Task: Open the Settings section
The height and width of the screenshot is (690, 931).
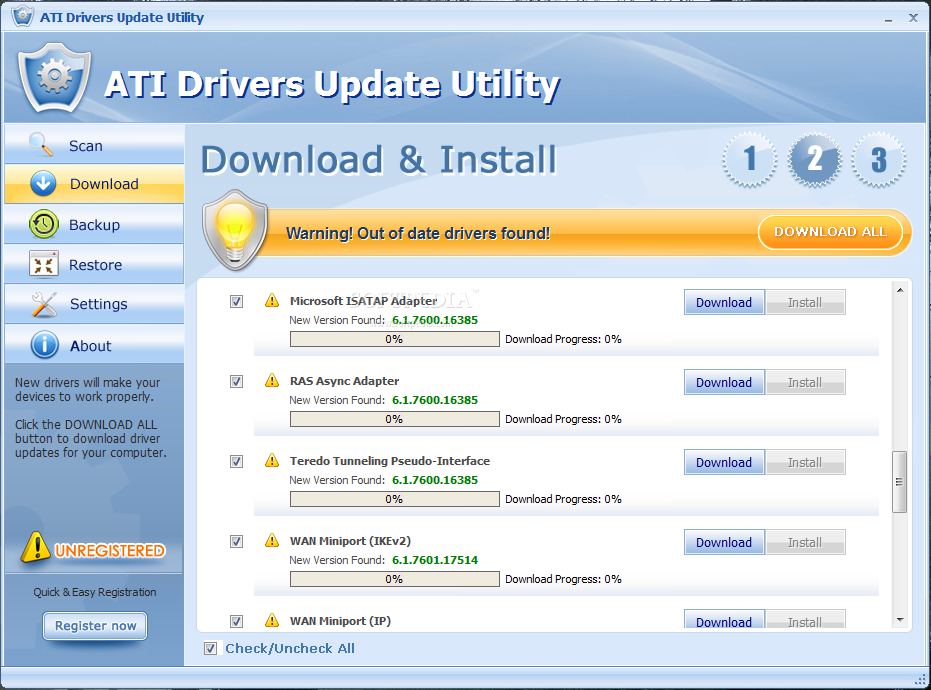Action: pos(94,304)
